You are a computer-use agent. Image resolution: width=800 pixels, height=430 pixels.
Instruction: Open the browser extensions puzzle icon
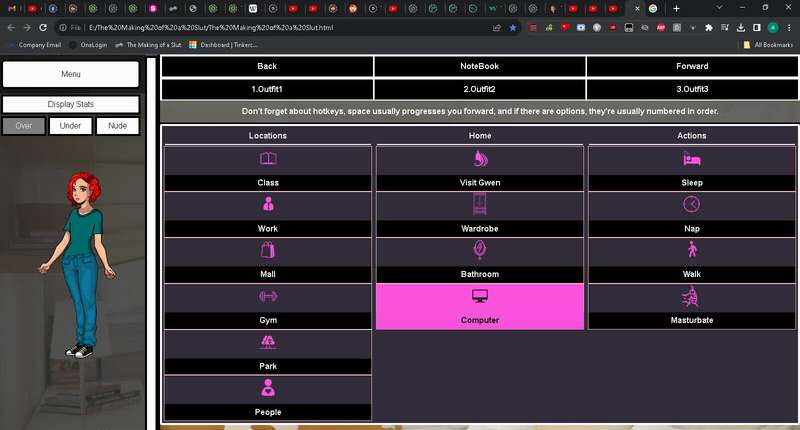(709, 28)
